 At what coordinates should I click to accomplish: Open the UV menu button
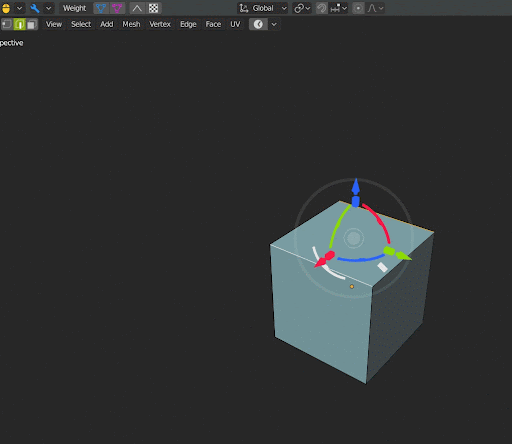click(235, 24)
